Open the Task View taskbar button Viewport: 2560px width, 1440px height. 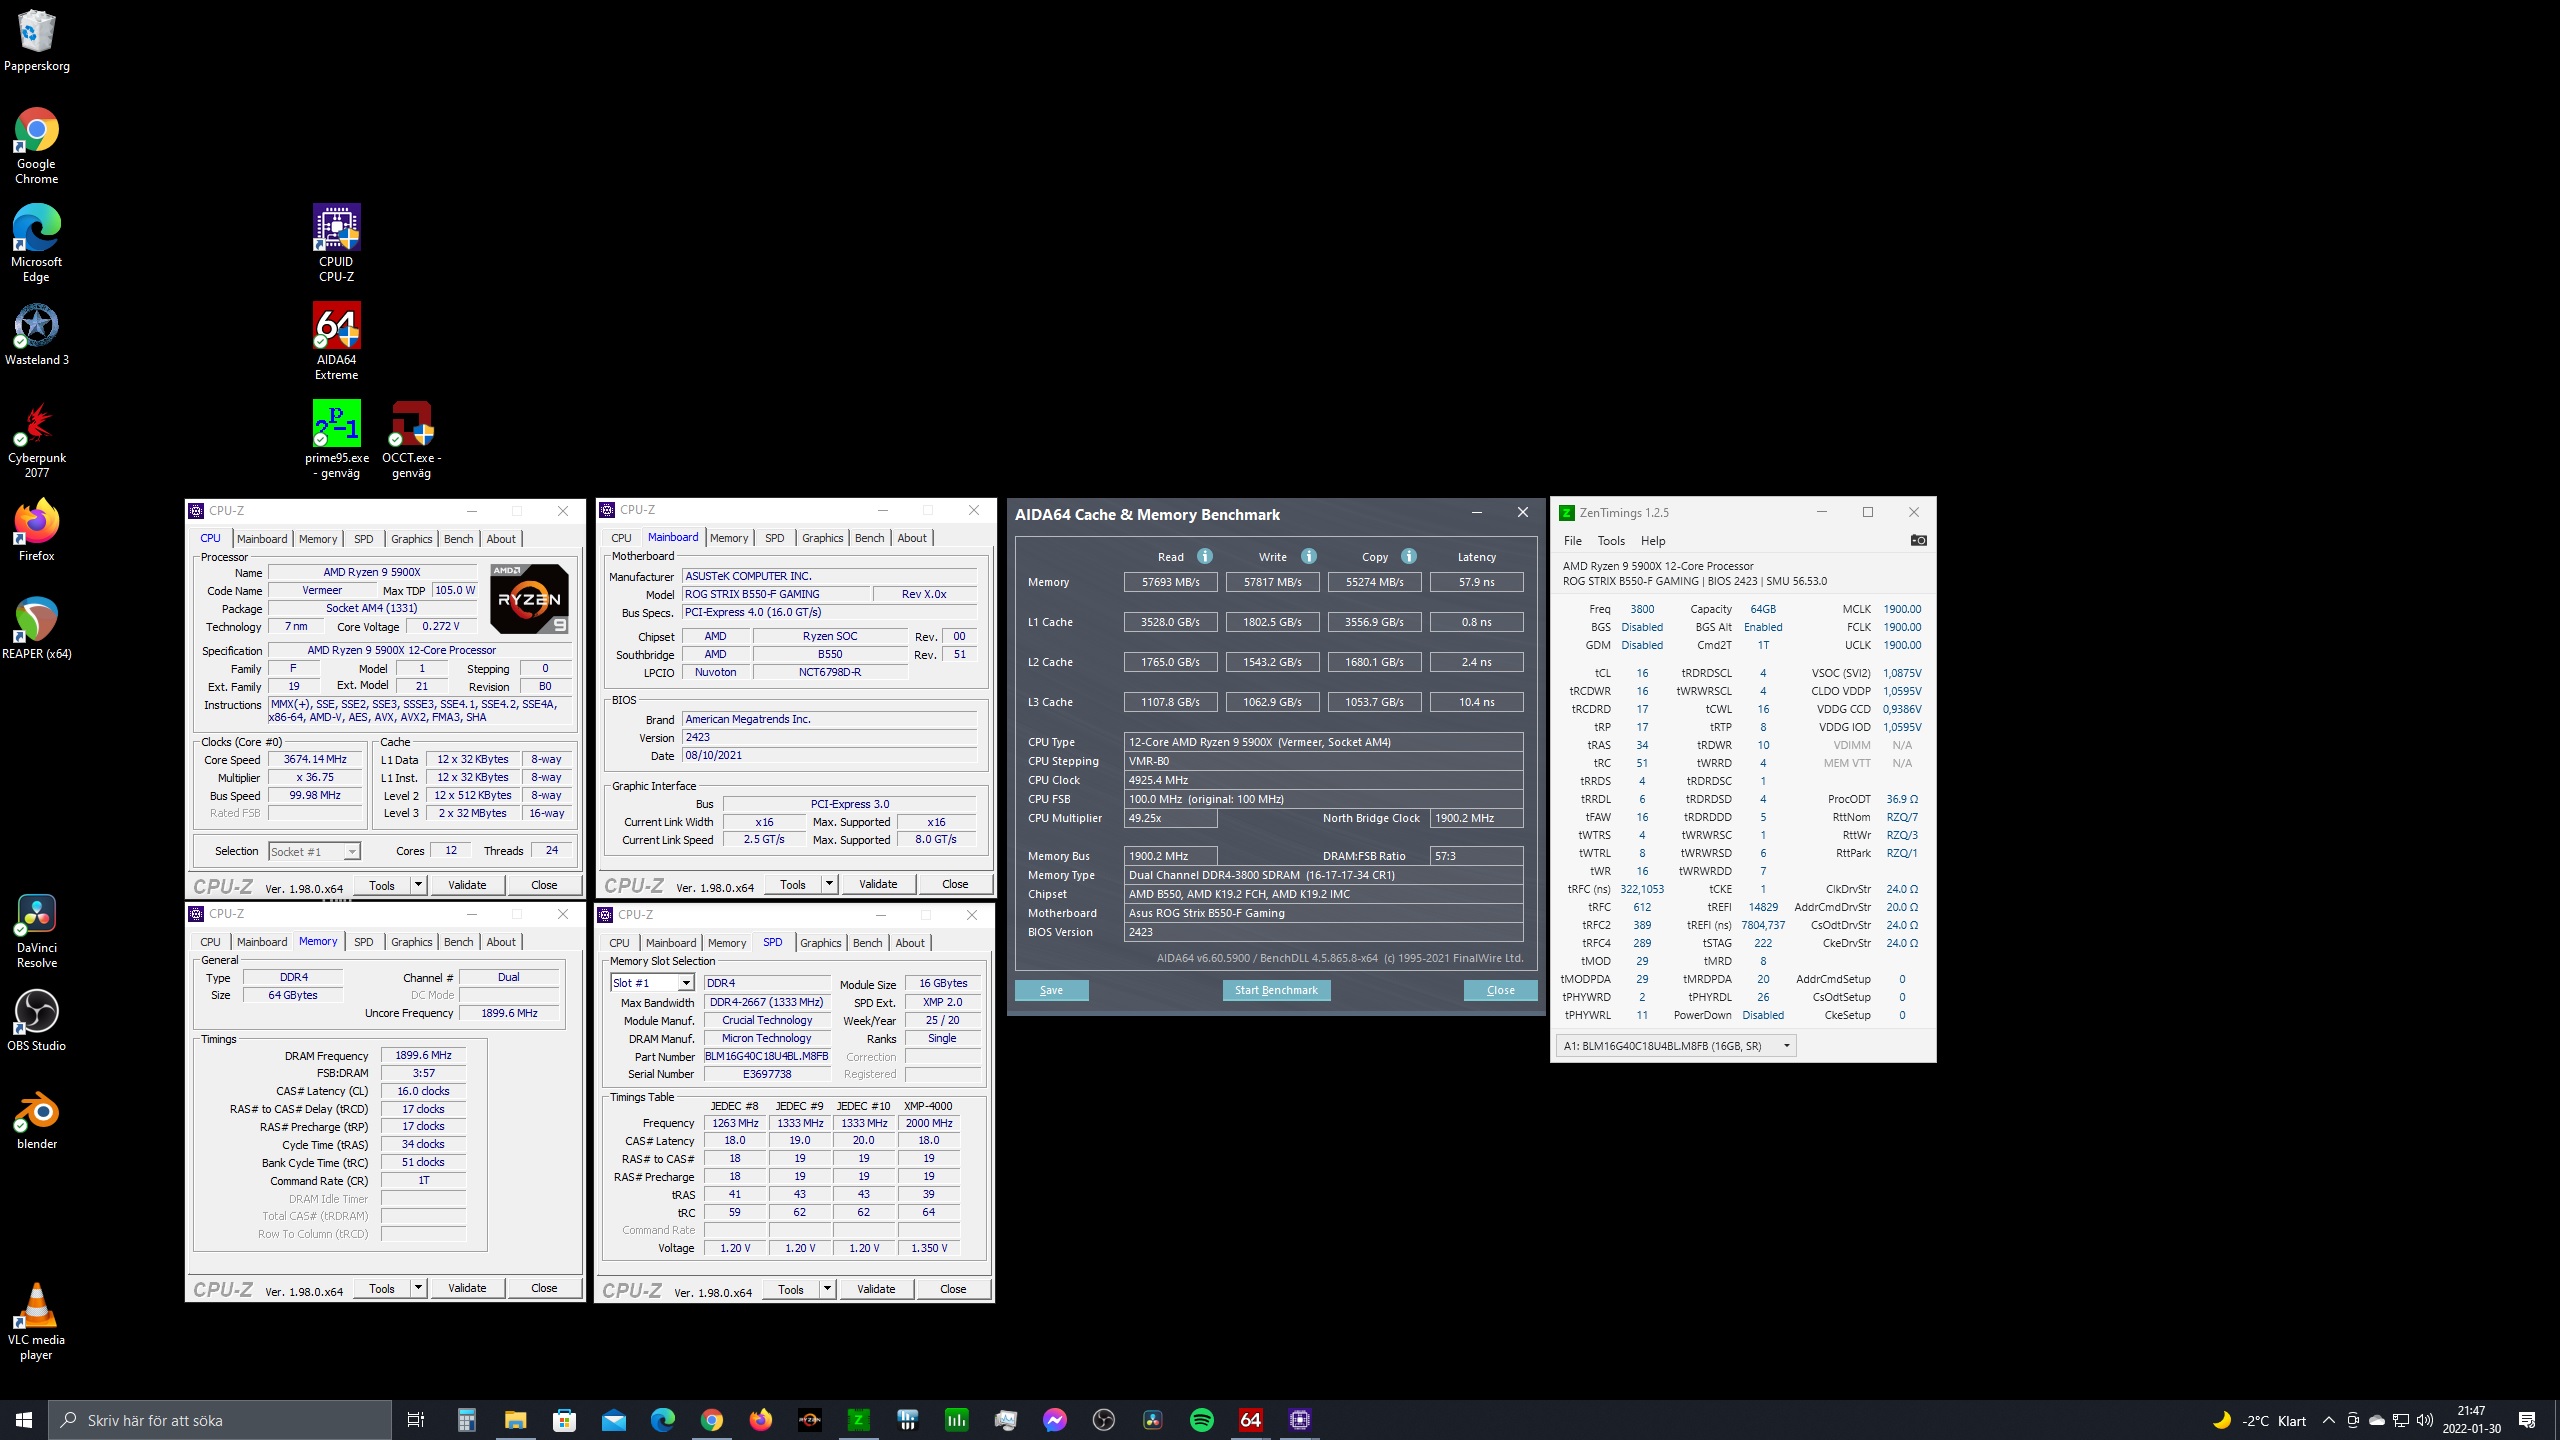pos(416,1420)
